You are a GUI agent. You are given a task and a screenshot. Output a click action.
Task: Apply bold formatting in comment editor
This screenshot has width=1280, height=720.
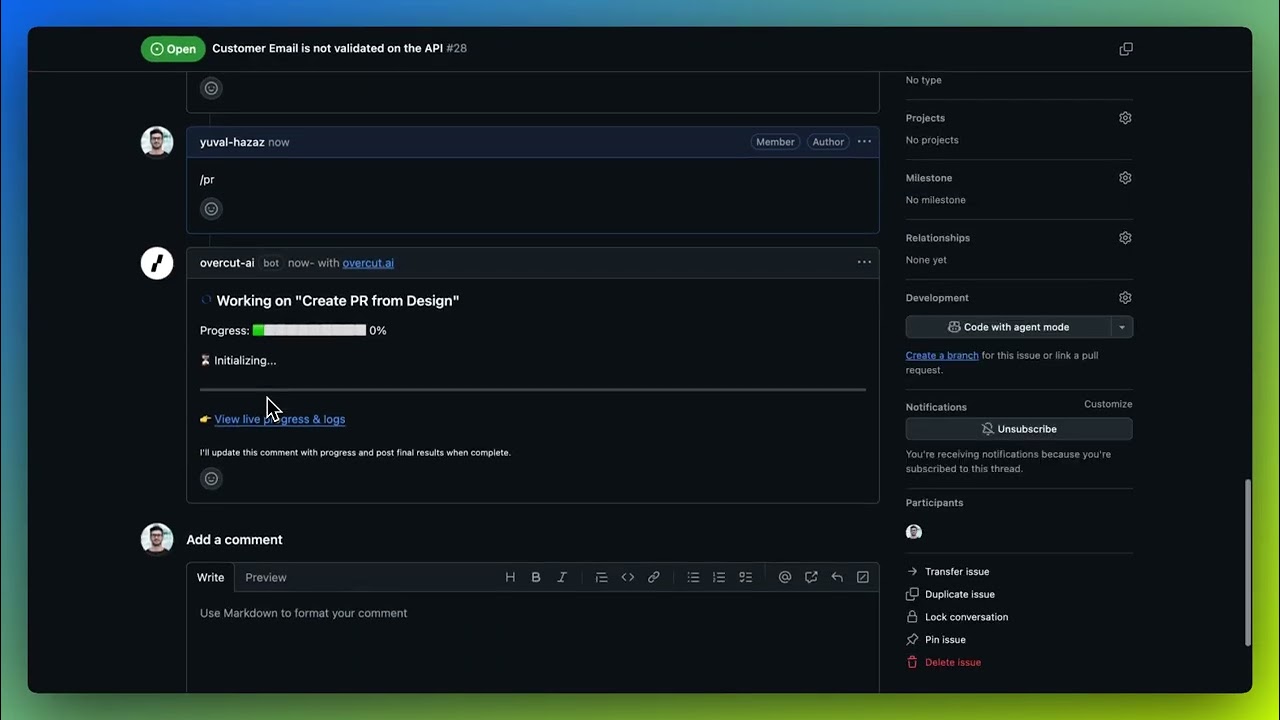pos(536,577)
